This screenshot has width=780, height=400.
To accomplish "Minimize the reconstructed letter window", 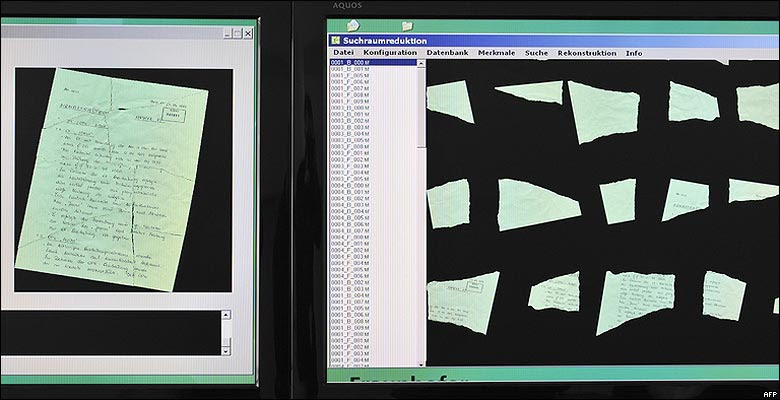I will pyautogui.click(x=227, y=33).
